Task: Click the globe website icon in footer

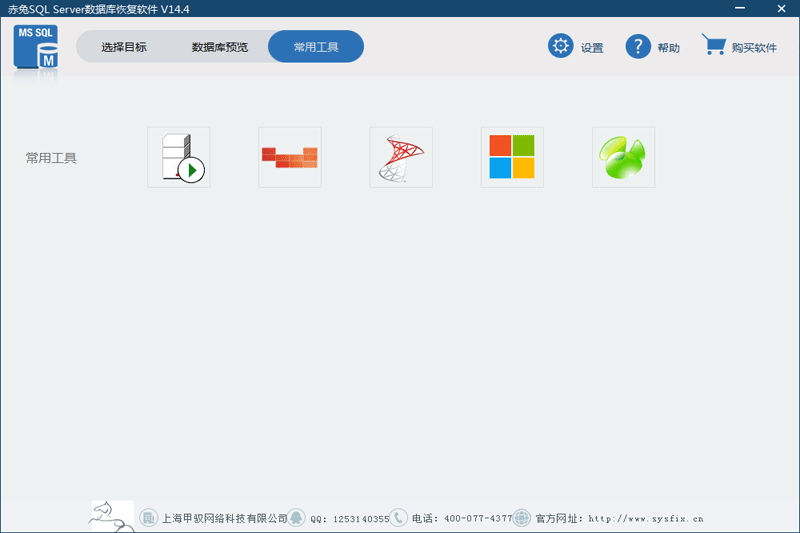Action: (x=521, y=518)
